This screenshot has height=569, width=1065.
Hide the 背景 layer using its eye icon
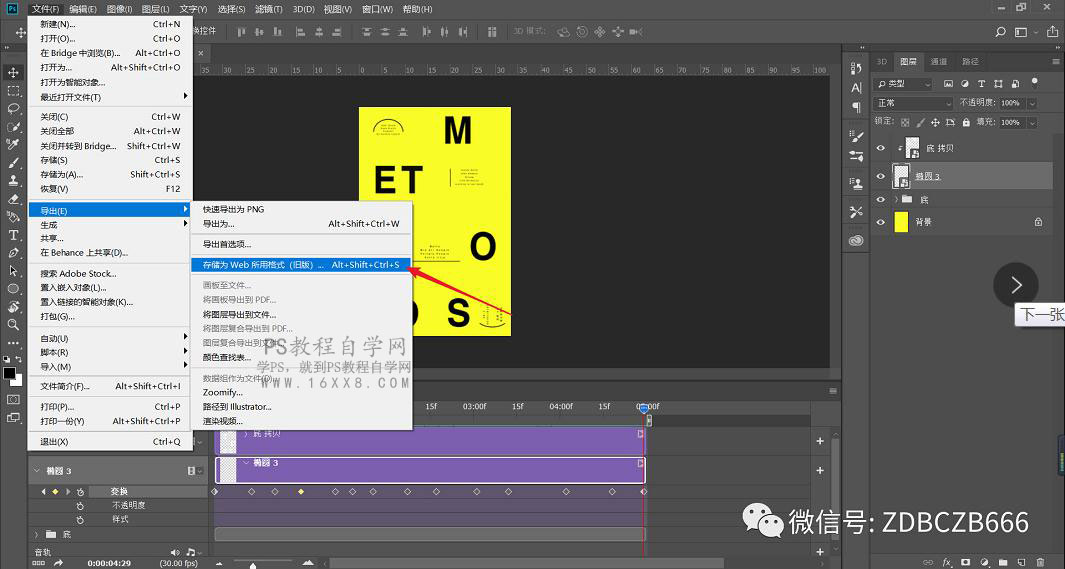(x=881, y=222)
